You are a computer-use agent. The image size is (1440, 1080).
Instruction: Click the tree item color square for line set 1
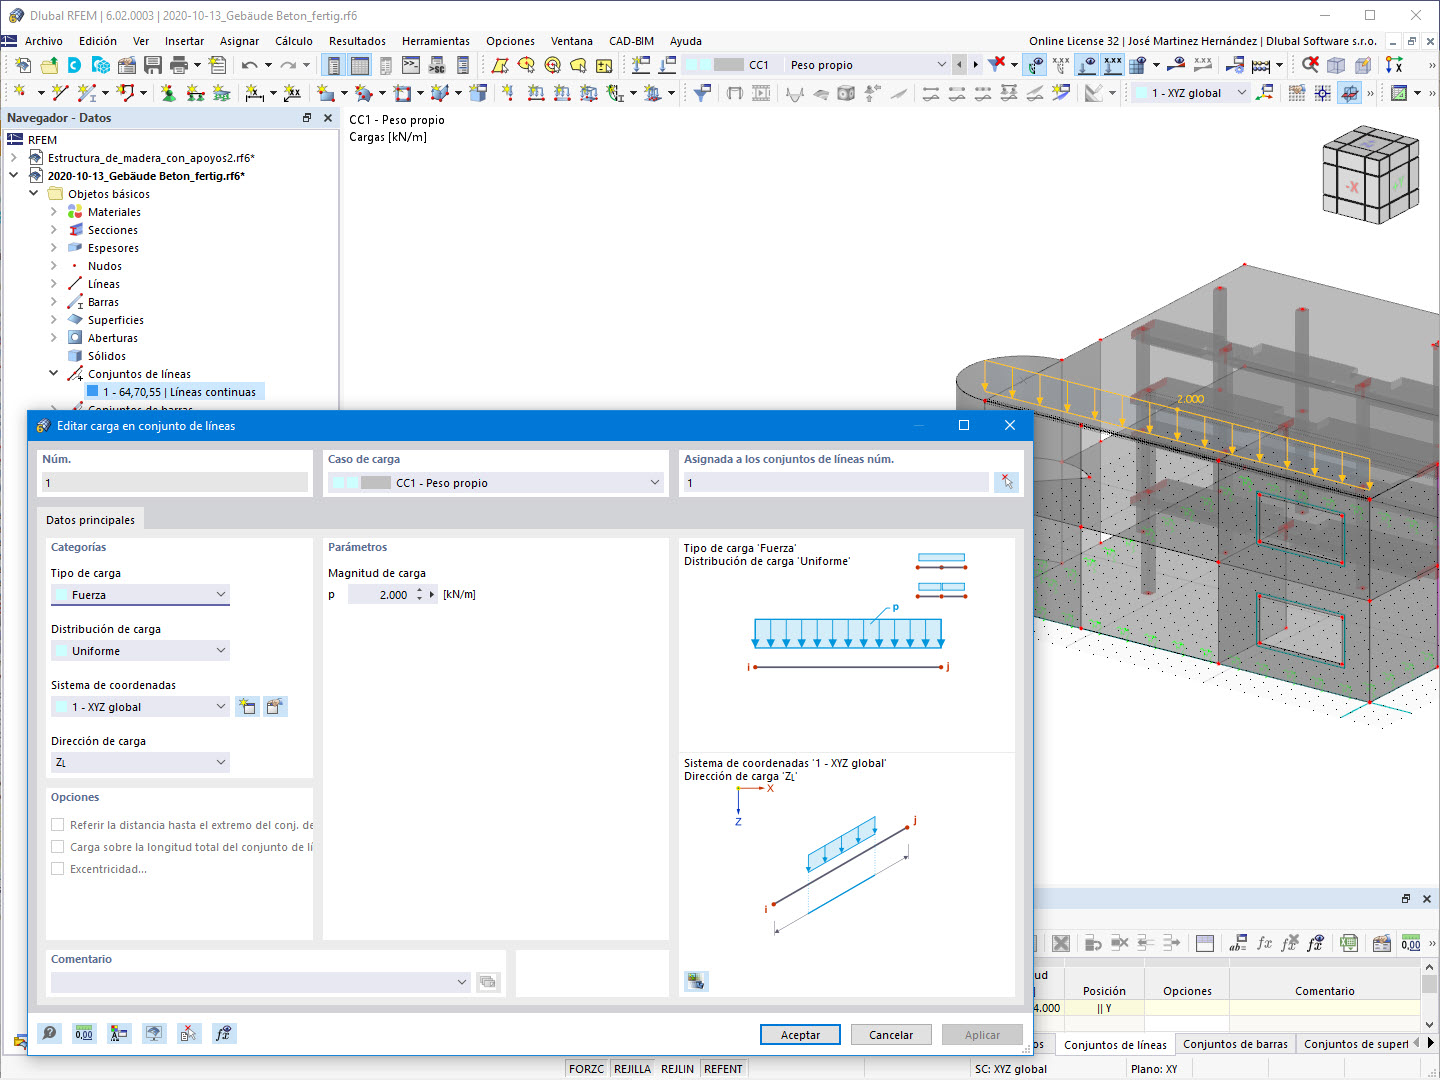coord(92,392)
